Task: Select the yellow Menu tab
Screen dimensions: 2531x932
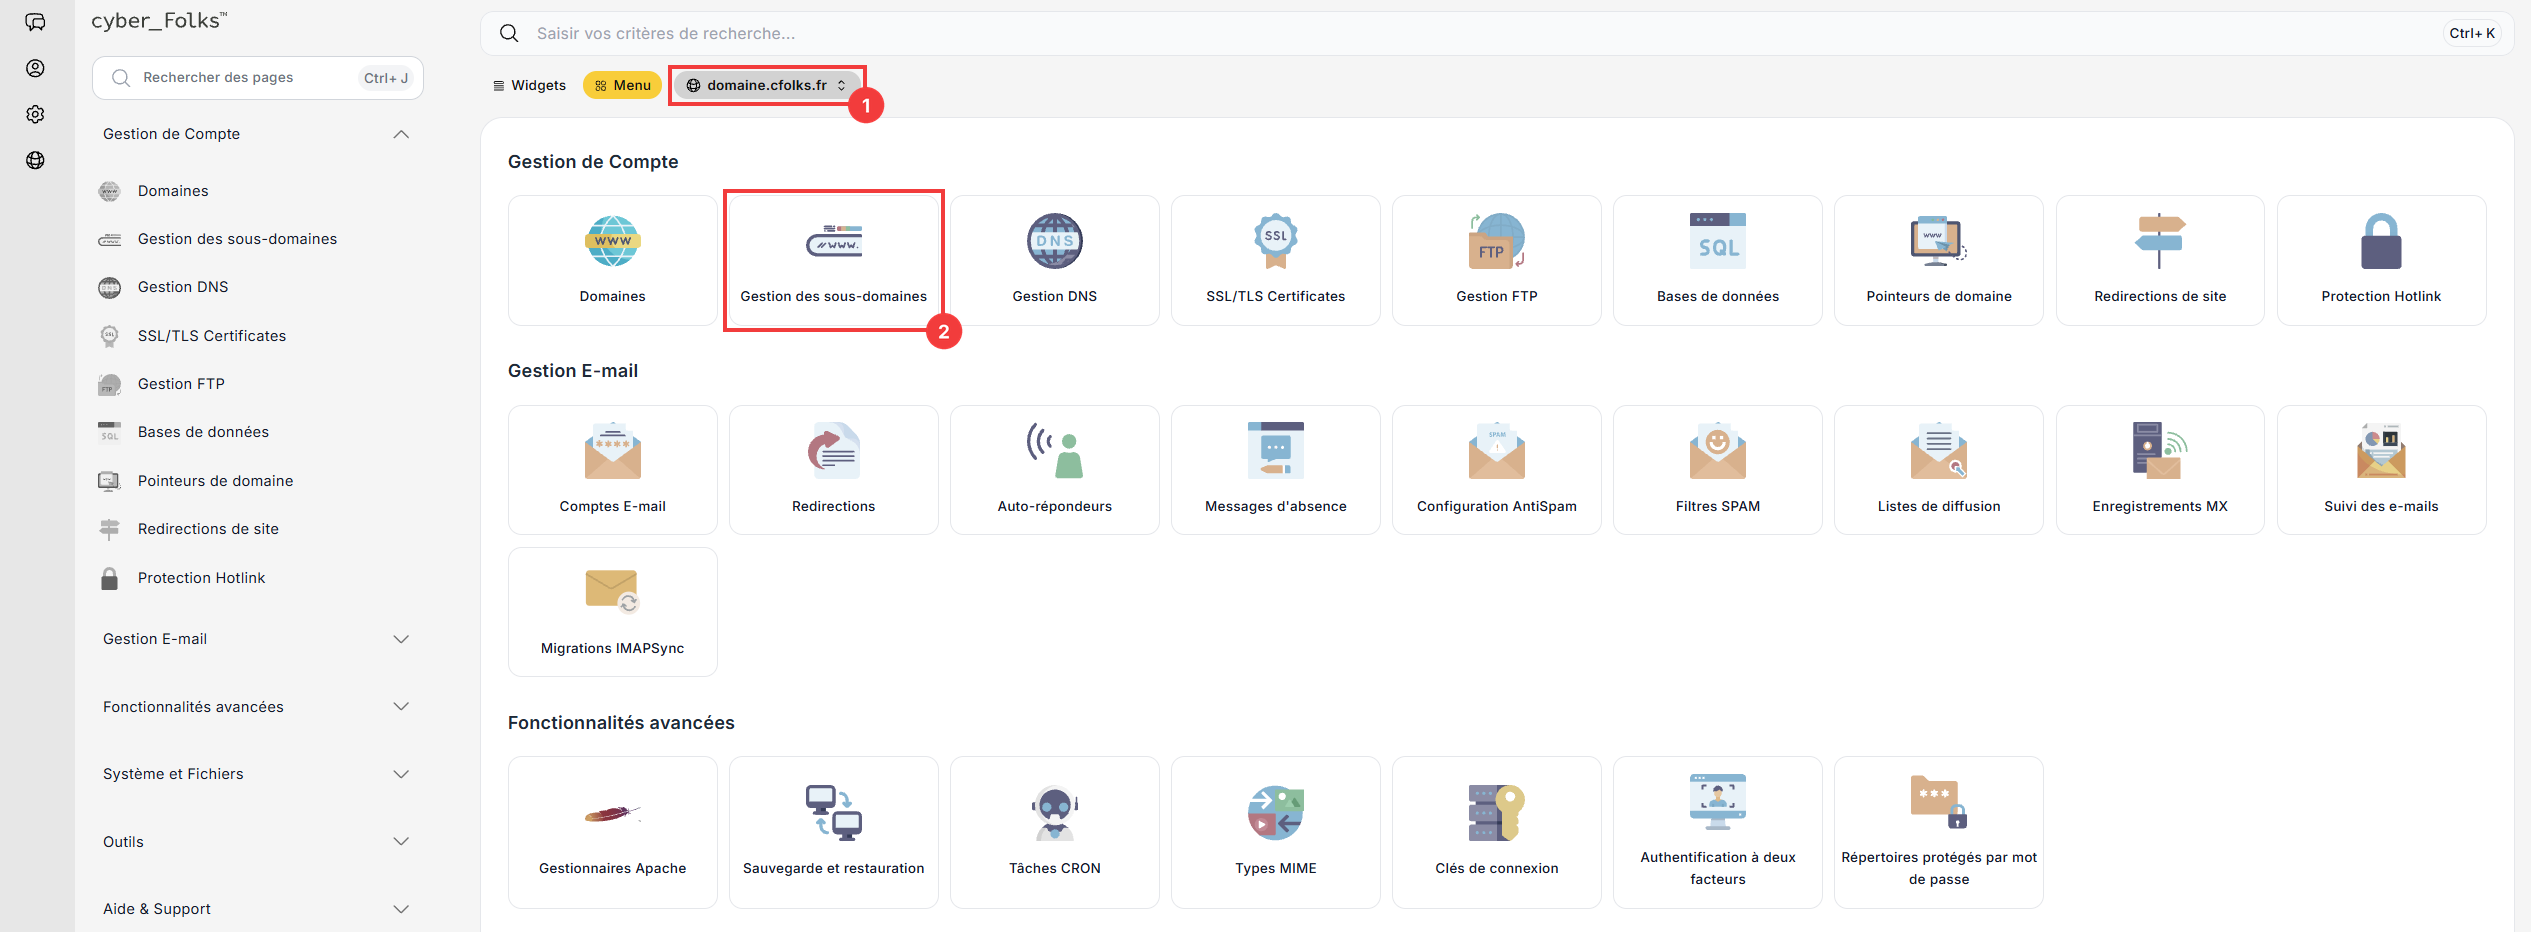Action: click(622, 85)
